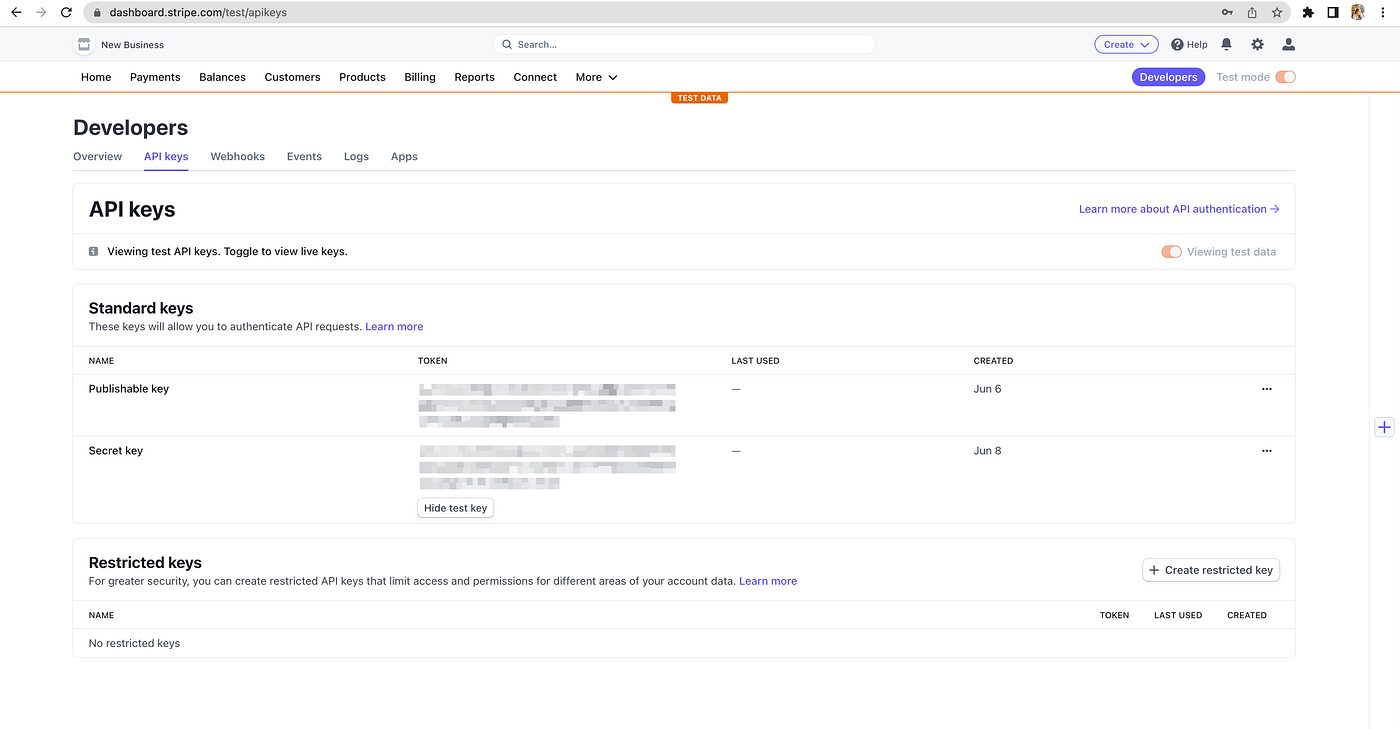Click Learn more link under Standard keys
This screenshot has width=1400, height=729.
point(394,327)
